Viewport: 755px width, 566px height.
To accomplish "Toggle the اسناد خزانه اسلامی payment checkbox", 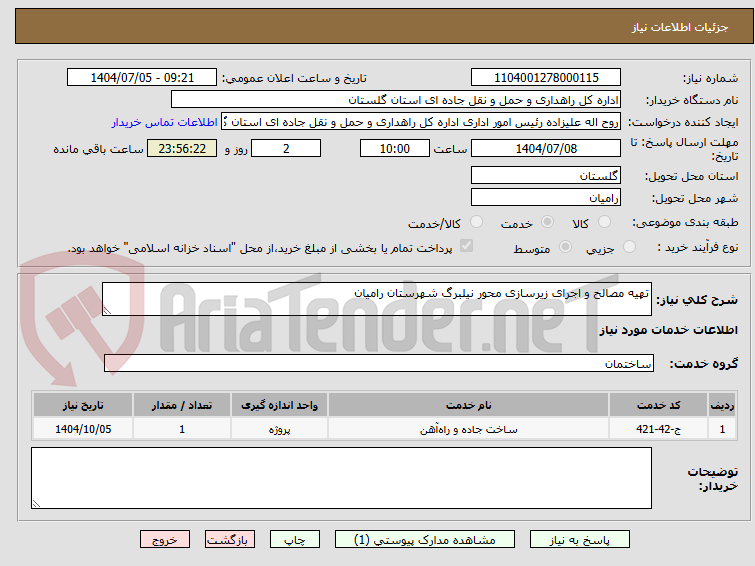I will click(466, 246).
